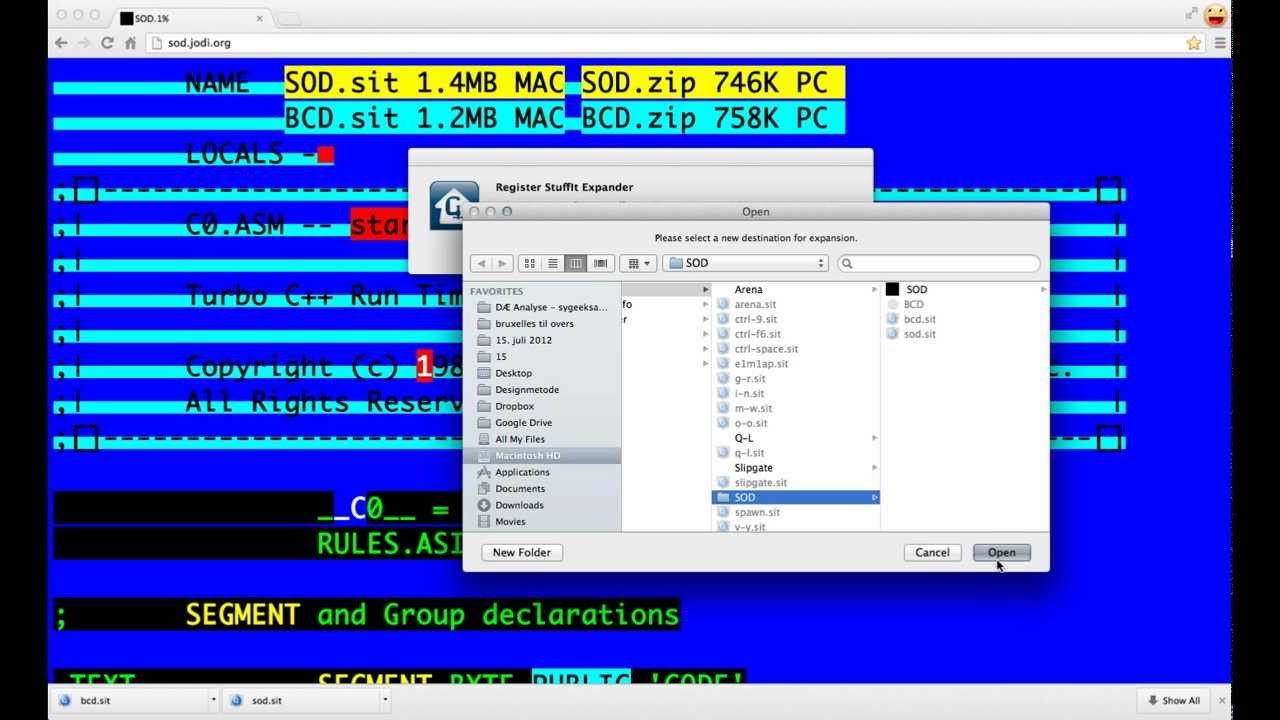The height and width of the screenshot is (720, 1280).
Task: Open the item arrangement dropdown
Action: coord(637,263)
